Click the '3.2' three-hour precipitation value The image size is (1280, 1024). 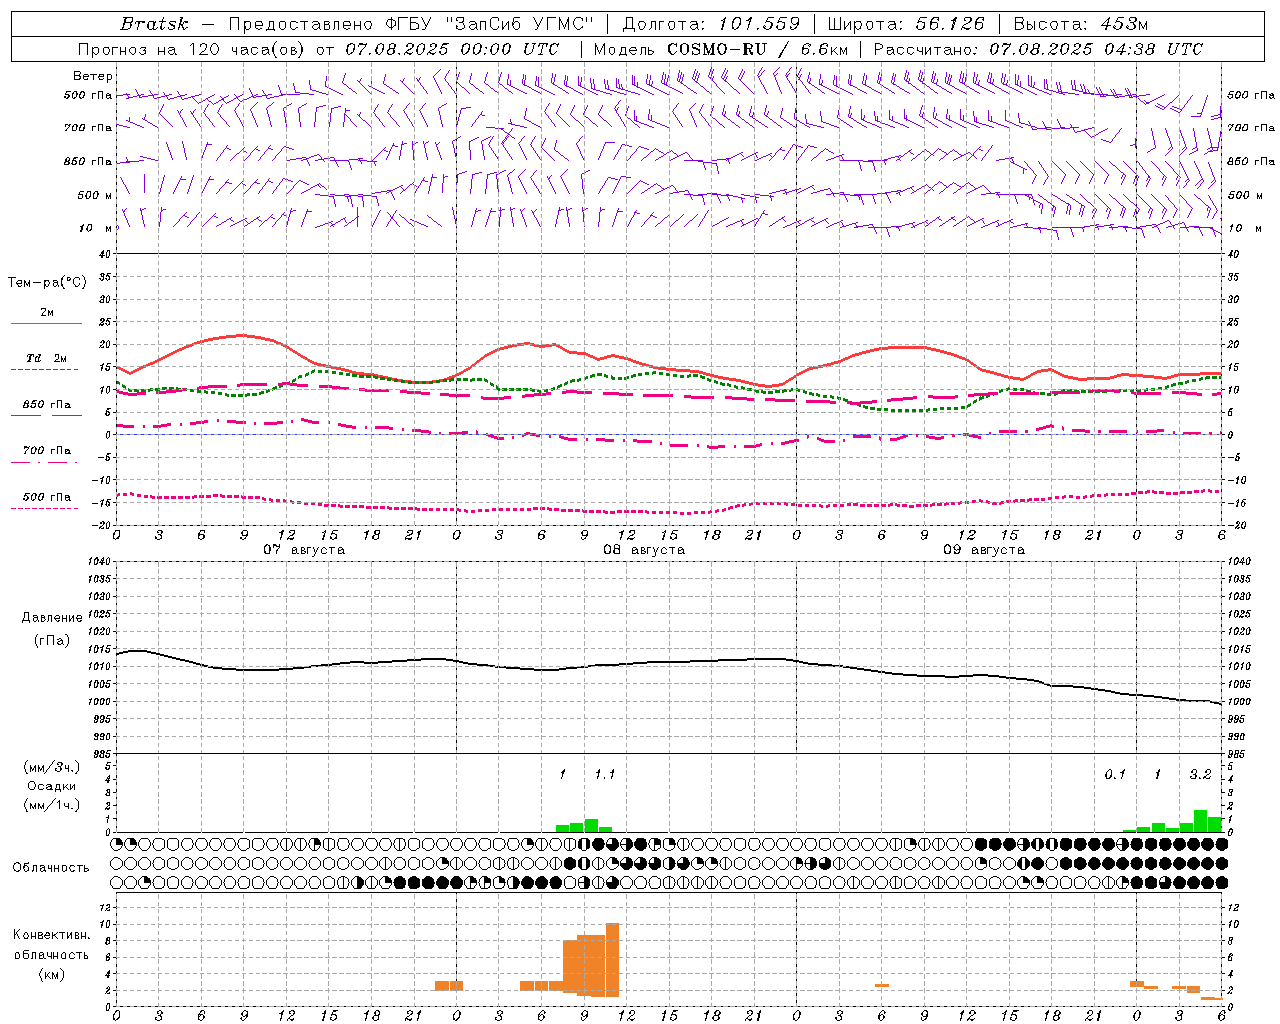pyautogui.click(x=1200, y=774)
